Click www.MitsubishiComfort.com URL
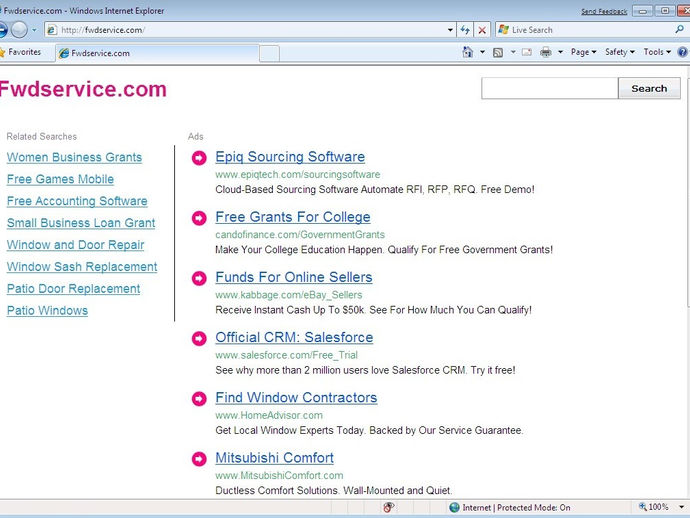Image resolution: width=690 pixels, height=518 pixels. (x=279, y=476)
